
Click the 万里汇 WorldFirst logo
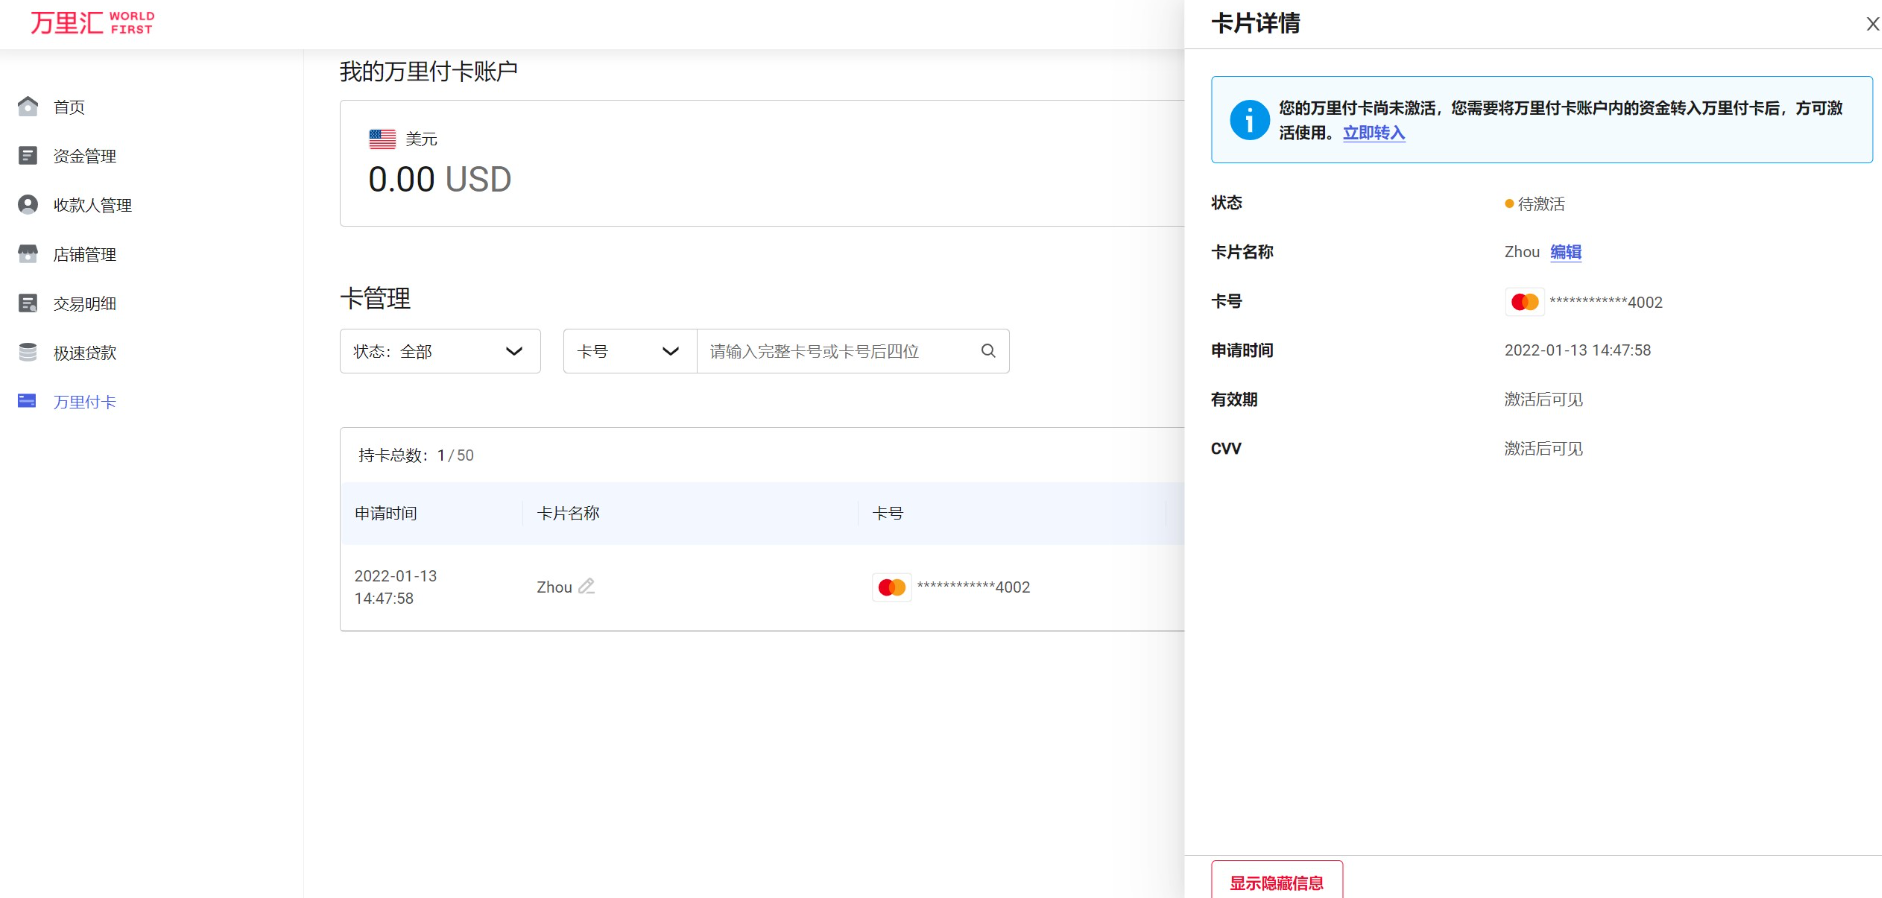coord(92,22)
